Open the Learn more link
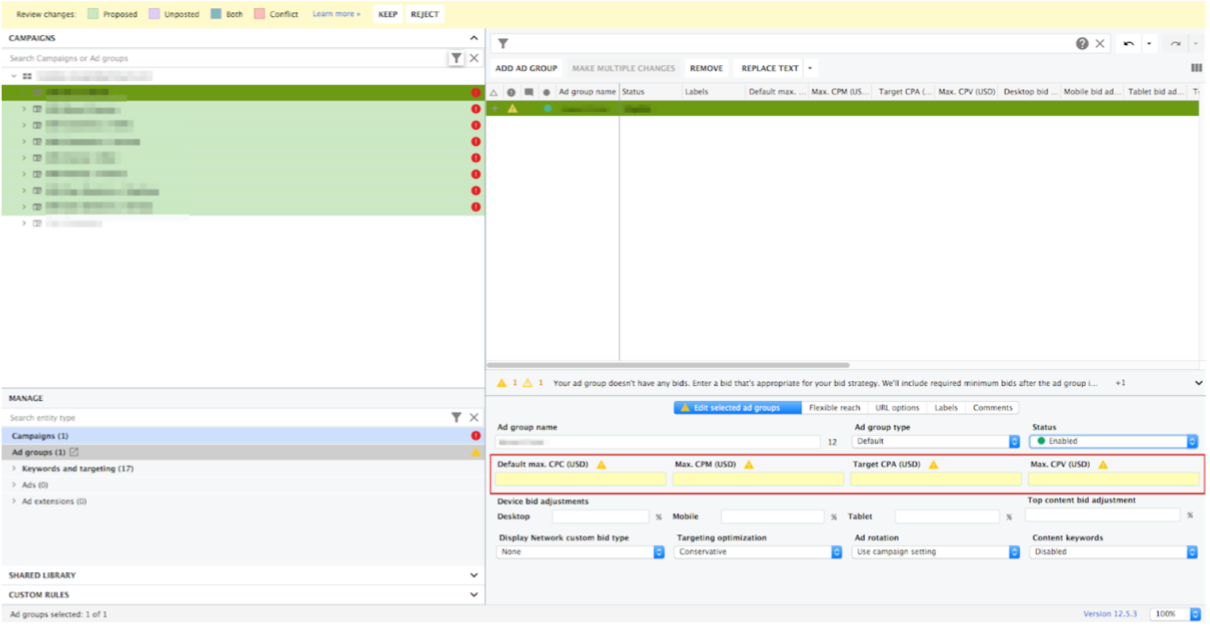1210x637 pixels. pyautogui.click(x=338, y=15)
